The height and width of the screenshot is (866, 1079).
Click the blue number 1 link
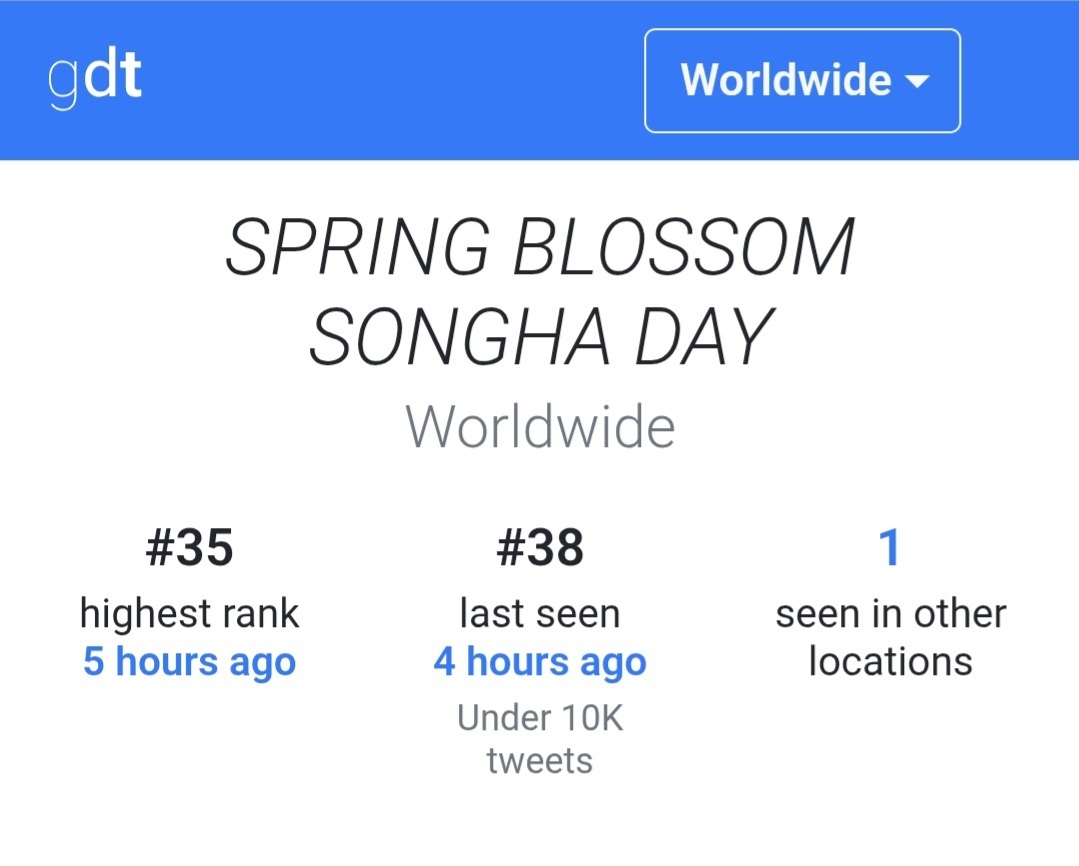coord(889,548)
